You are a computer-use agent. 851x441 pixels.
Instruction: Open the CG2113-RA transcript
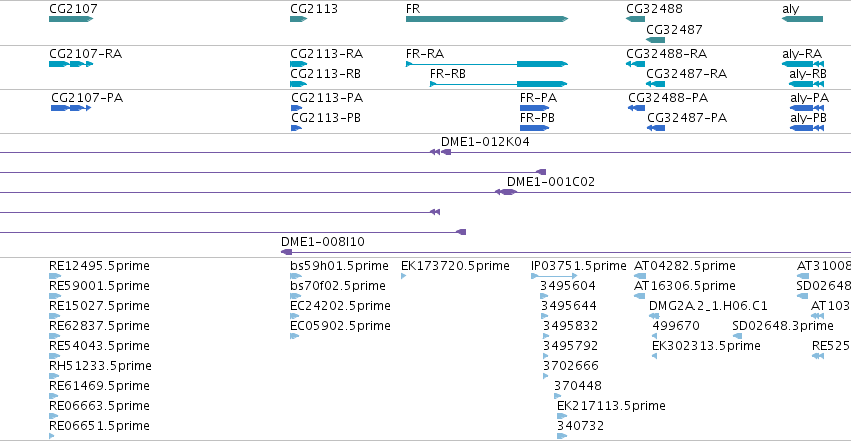pos(299,64)
